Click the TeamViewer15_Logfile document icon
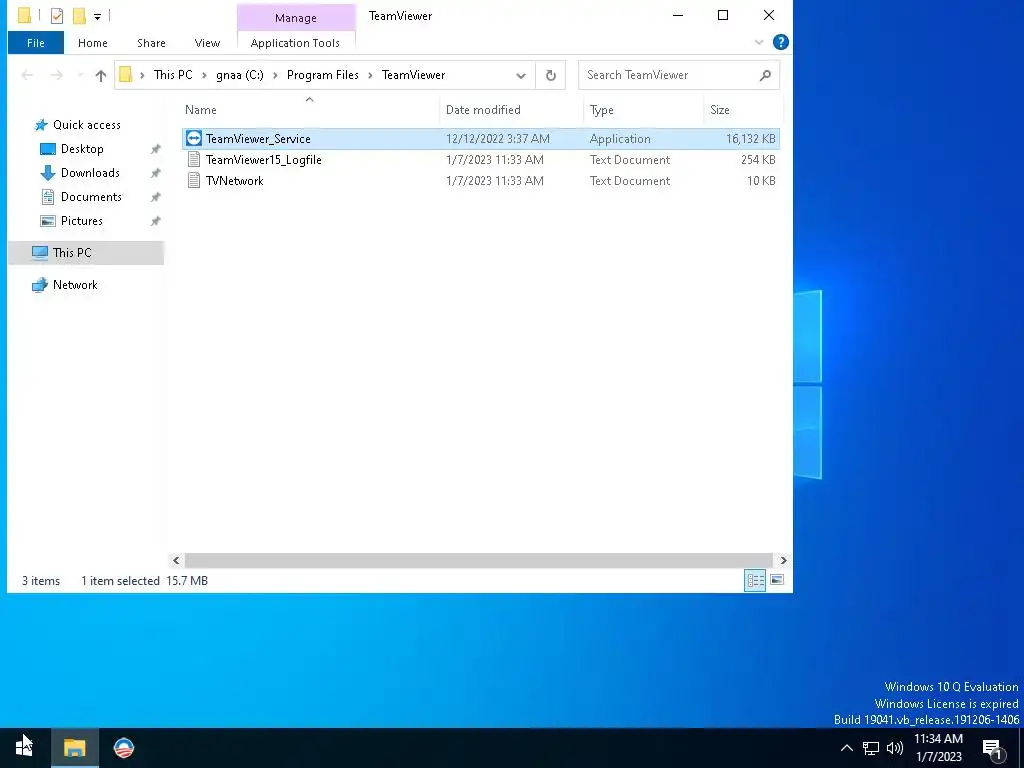1024x768 pixels. (x=193, y=159)
